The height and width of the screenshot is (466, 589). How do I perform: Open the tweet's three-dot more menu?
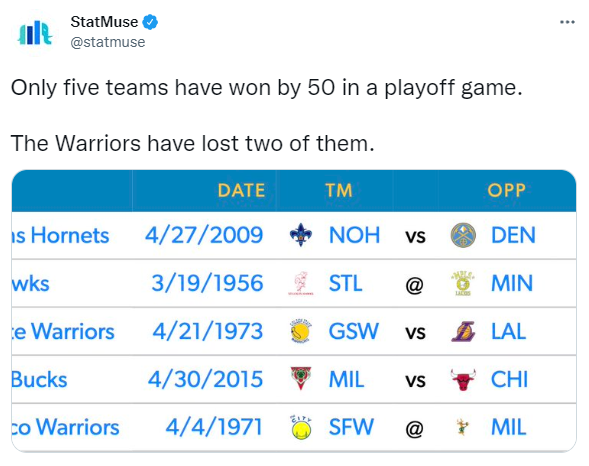tap(567, 22)
